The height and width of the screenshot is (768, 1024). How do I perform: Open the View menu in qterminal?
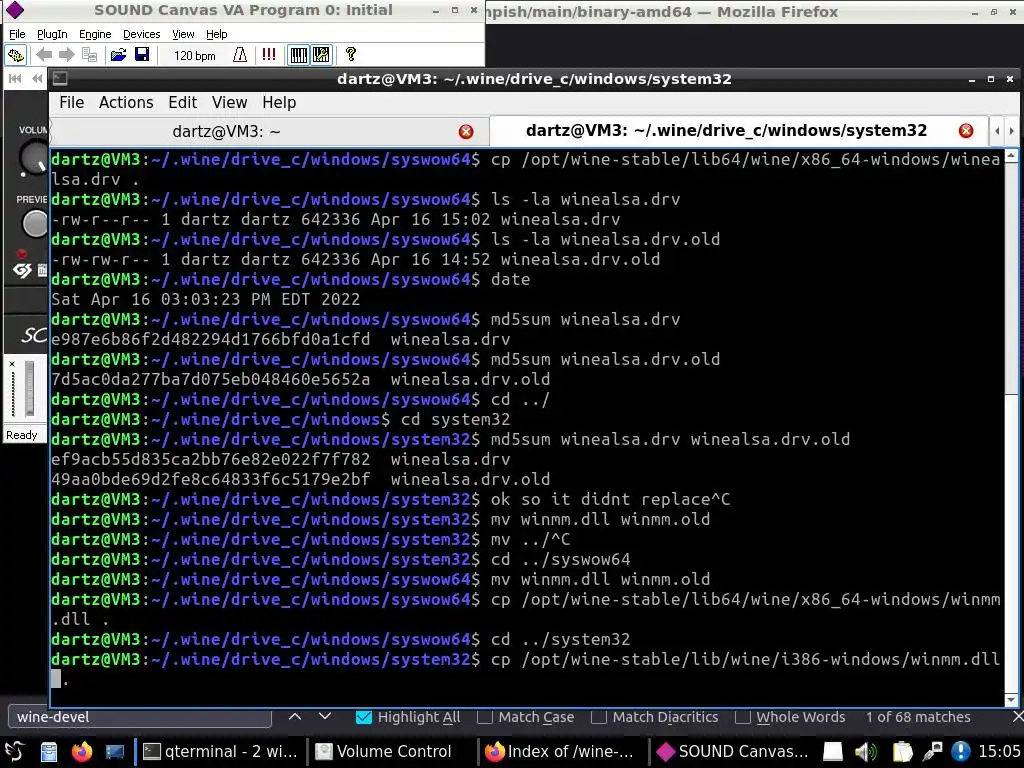229,103
